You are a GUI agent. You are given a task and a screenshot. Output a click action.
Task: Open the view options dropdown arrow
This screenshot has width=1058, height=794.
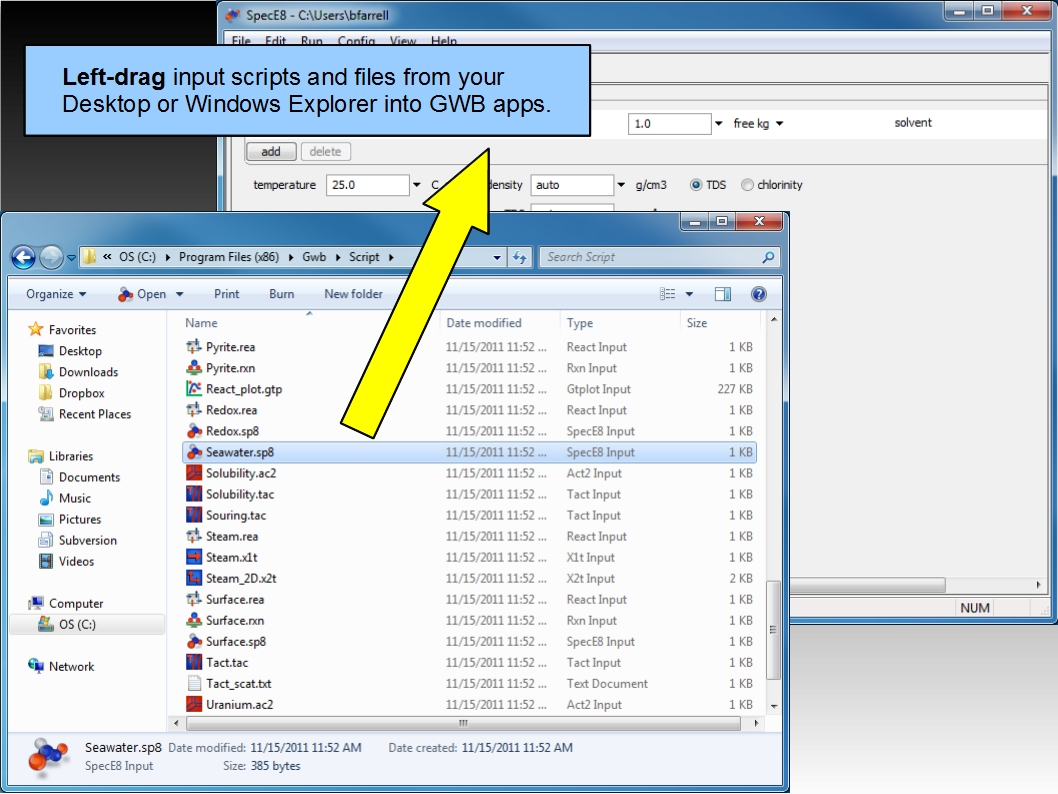[x=689, y=294]
